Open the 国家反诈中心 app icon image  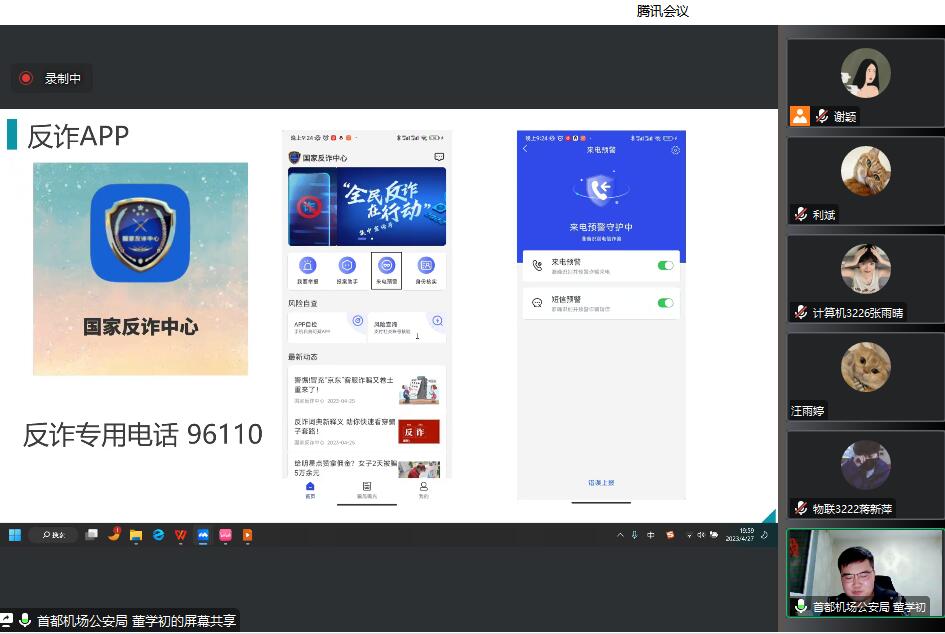click(x=140, y=233)
